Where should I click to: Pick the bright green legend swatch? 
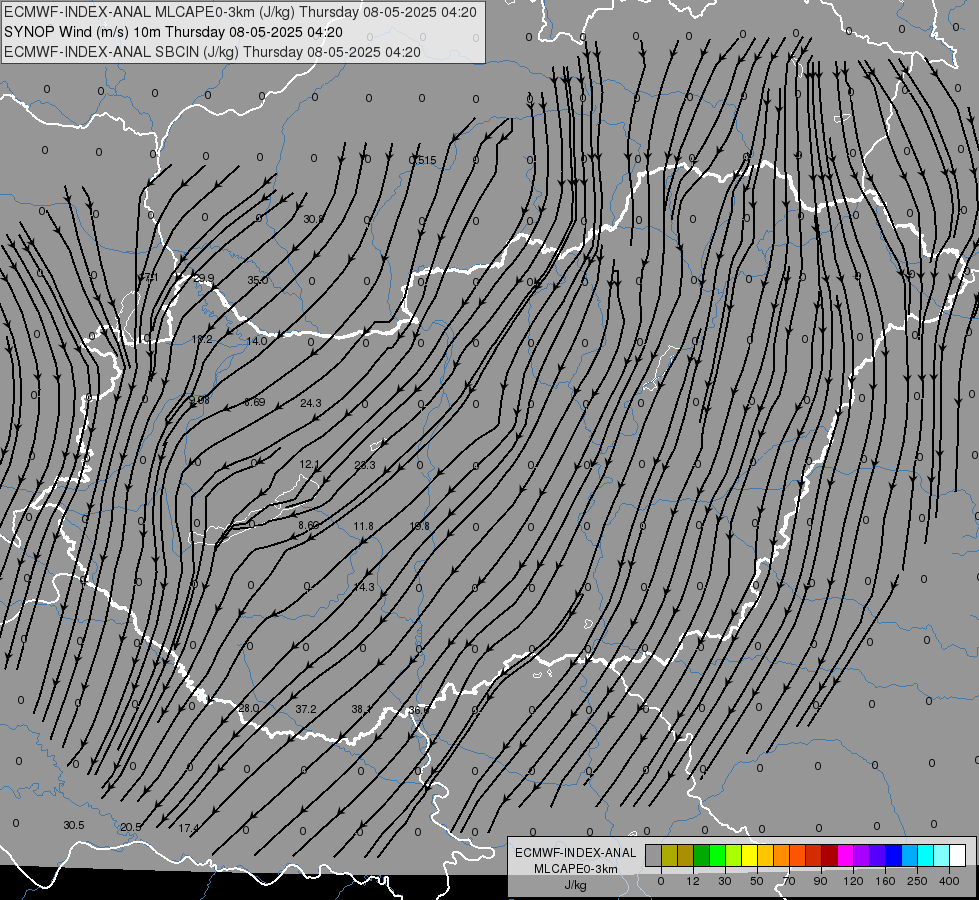[x=717, y=856]
